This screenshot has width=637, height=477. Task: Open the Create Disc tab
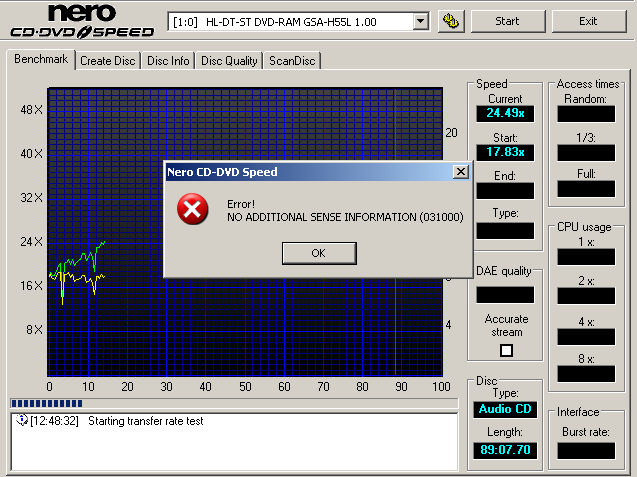pyautogui.click(x=108, y=61)
